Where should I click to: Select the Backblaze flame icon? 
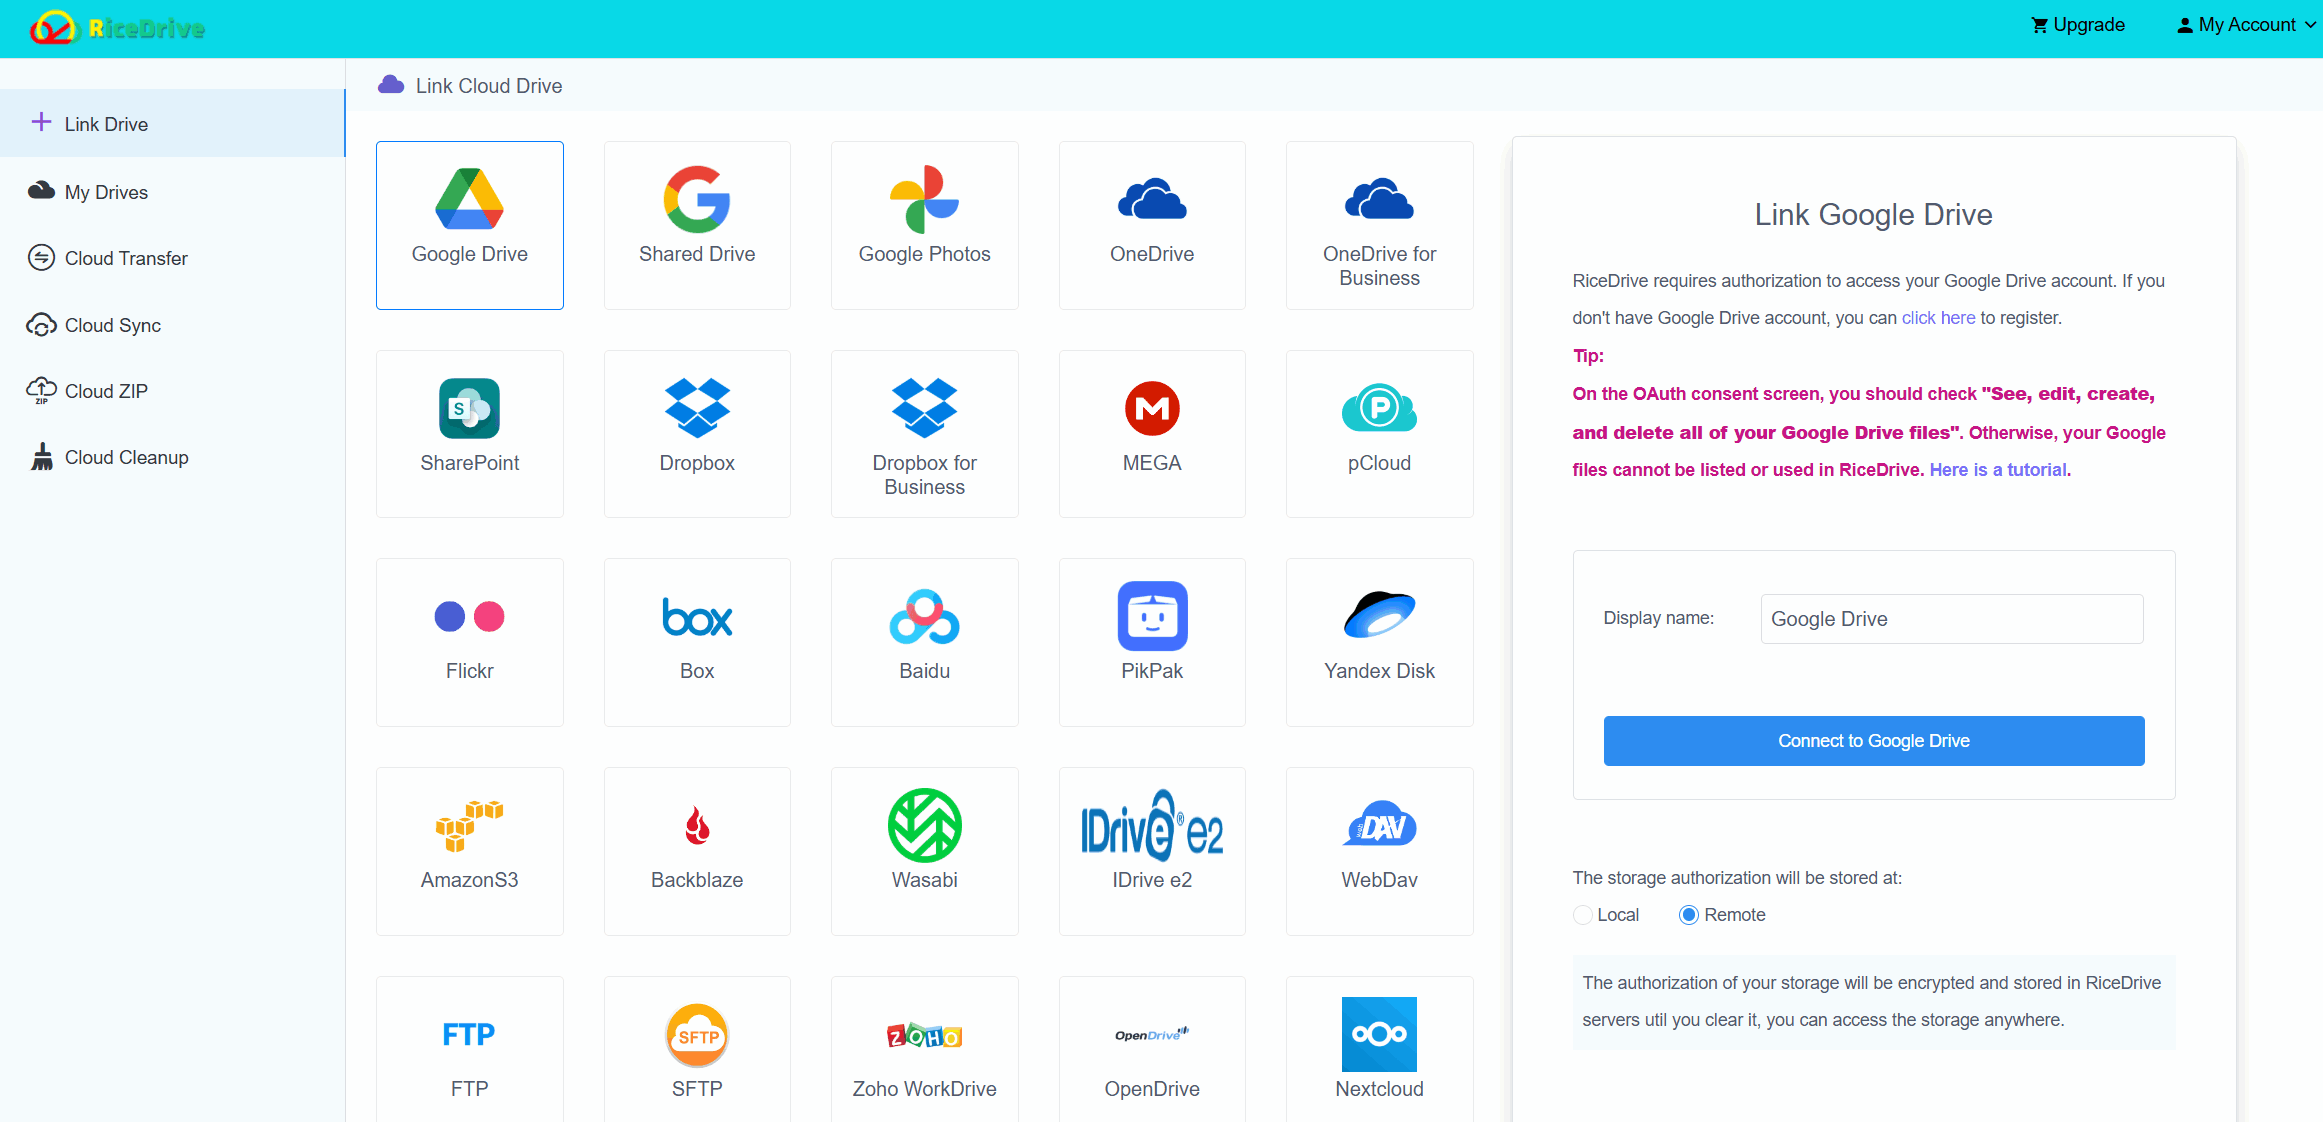click(697, 826)
